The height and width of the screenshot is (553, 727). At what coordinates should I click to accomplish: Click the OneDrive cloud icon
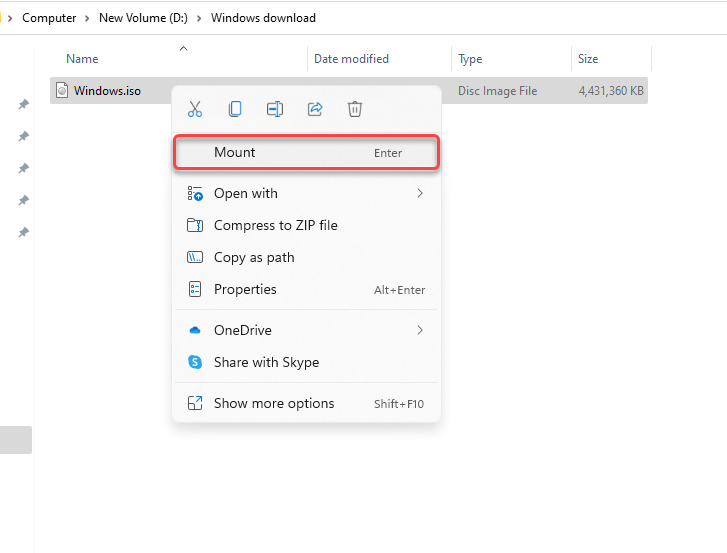click(x=195, y=330)
